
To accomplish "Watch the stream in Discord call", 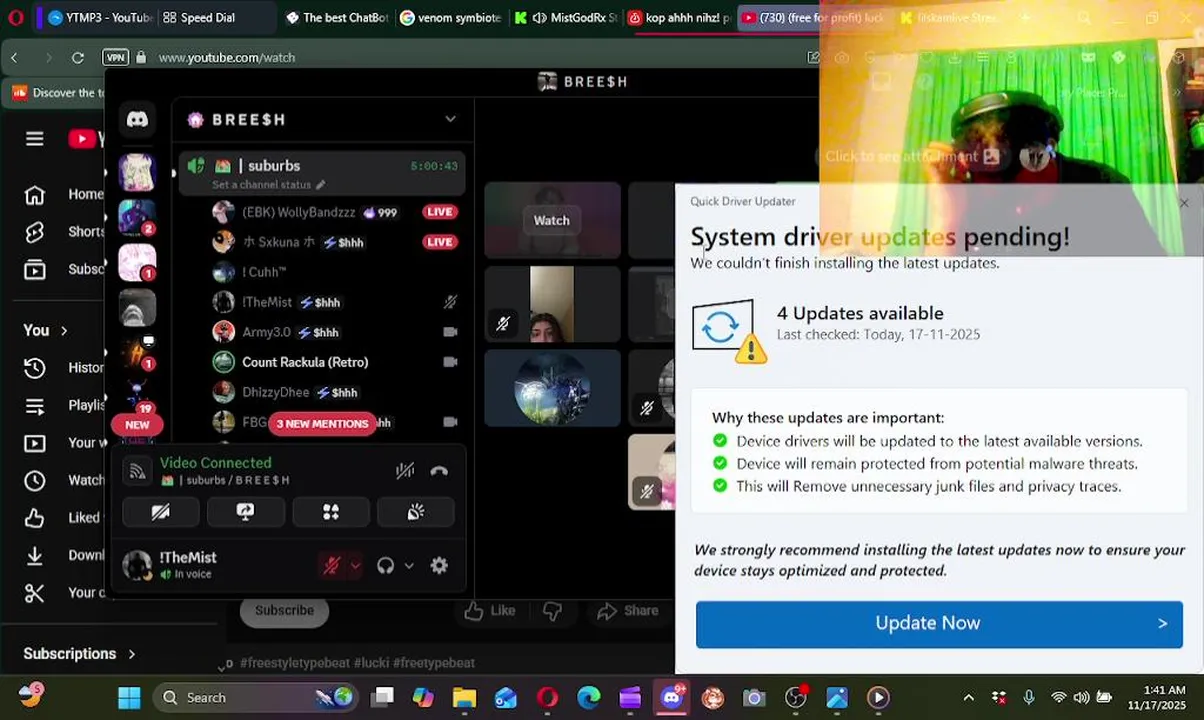I will [551, 220].
